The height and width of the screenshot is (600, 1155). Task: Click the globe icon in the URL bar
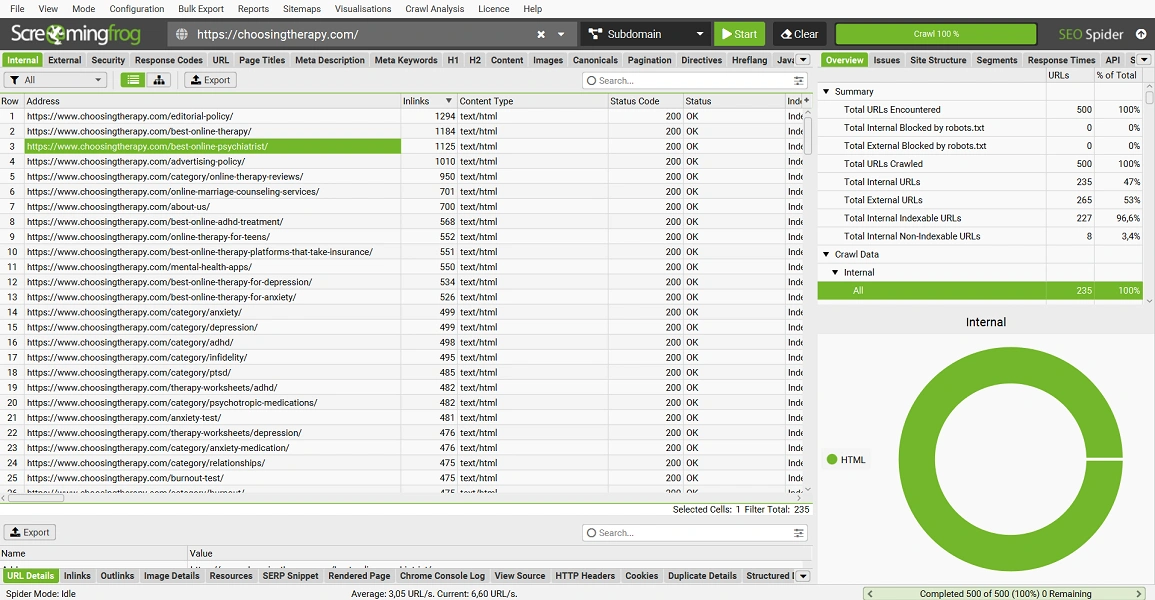click(x=181, y=34)
